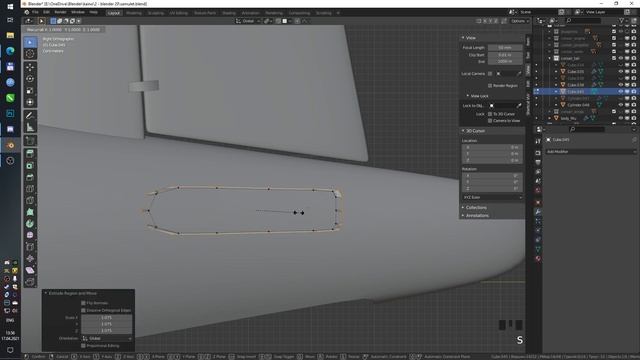The image size is (640, 360).
Task: Select the Annotate tool
Action: pos(30,116)
